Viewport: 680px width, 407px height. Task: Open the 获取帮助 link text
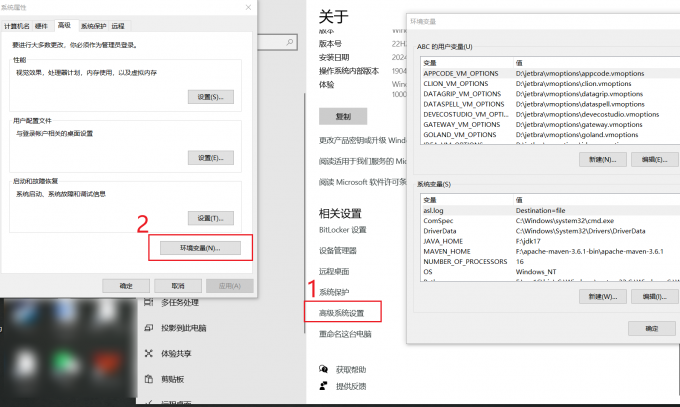click(x=351, y=370)
